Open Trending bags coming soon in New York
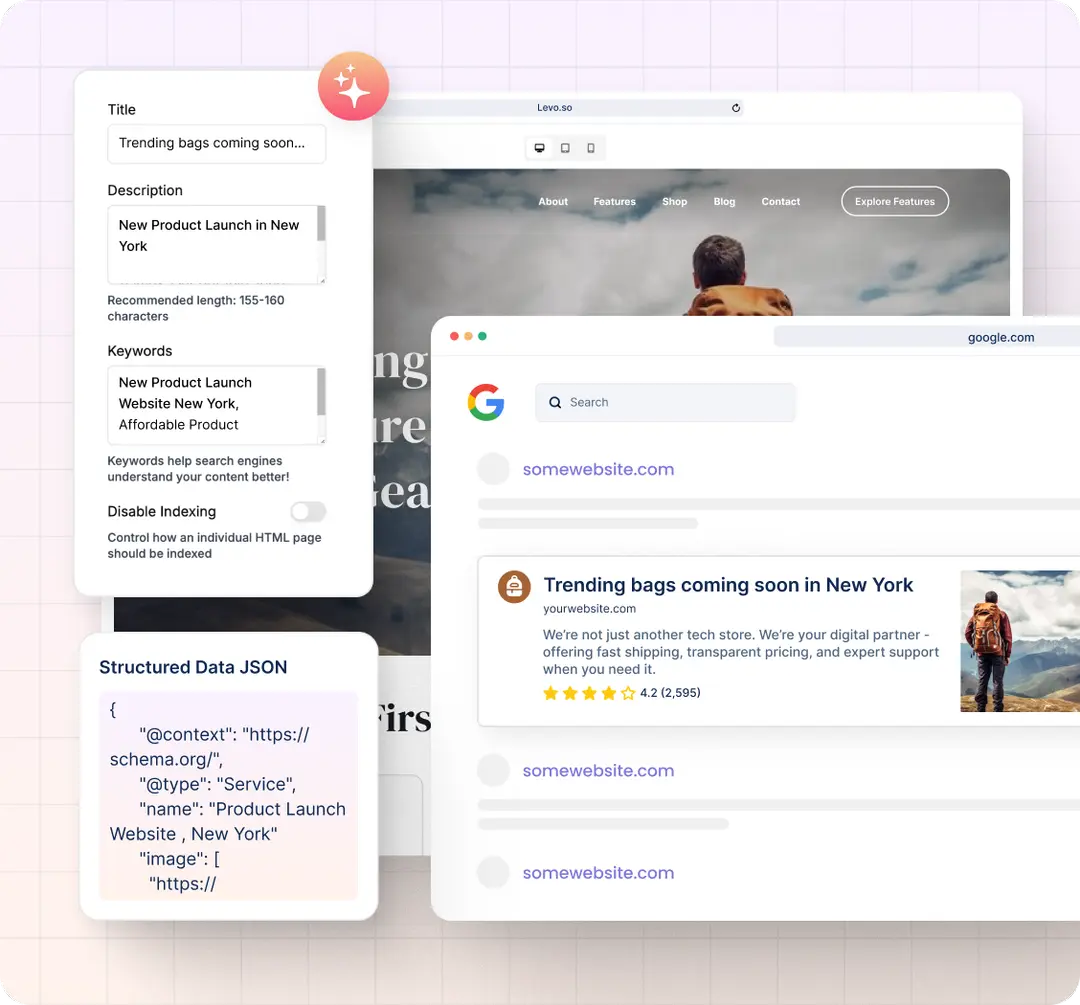The width and height of the screenshot is (1080, 1005). (x=728, y=585)
